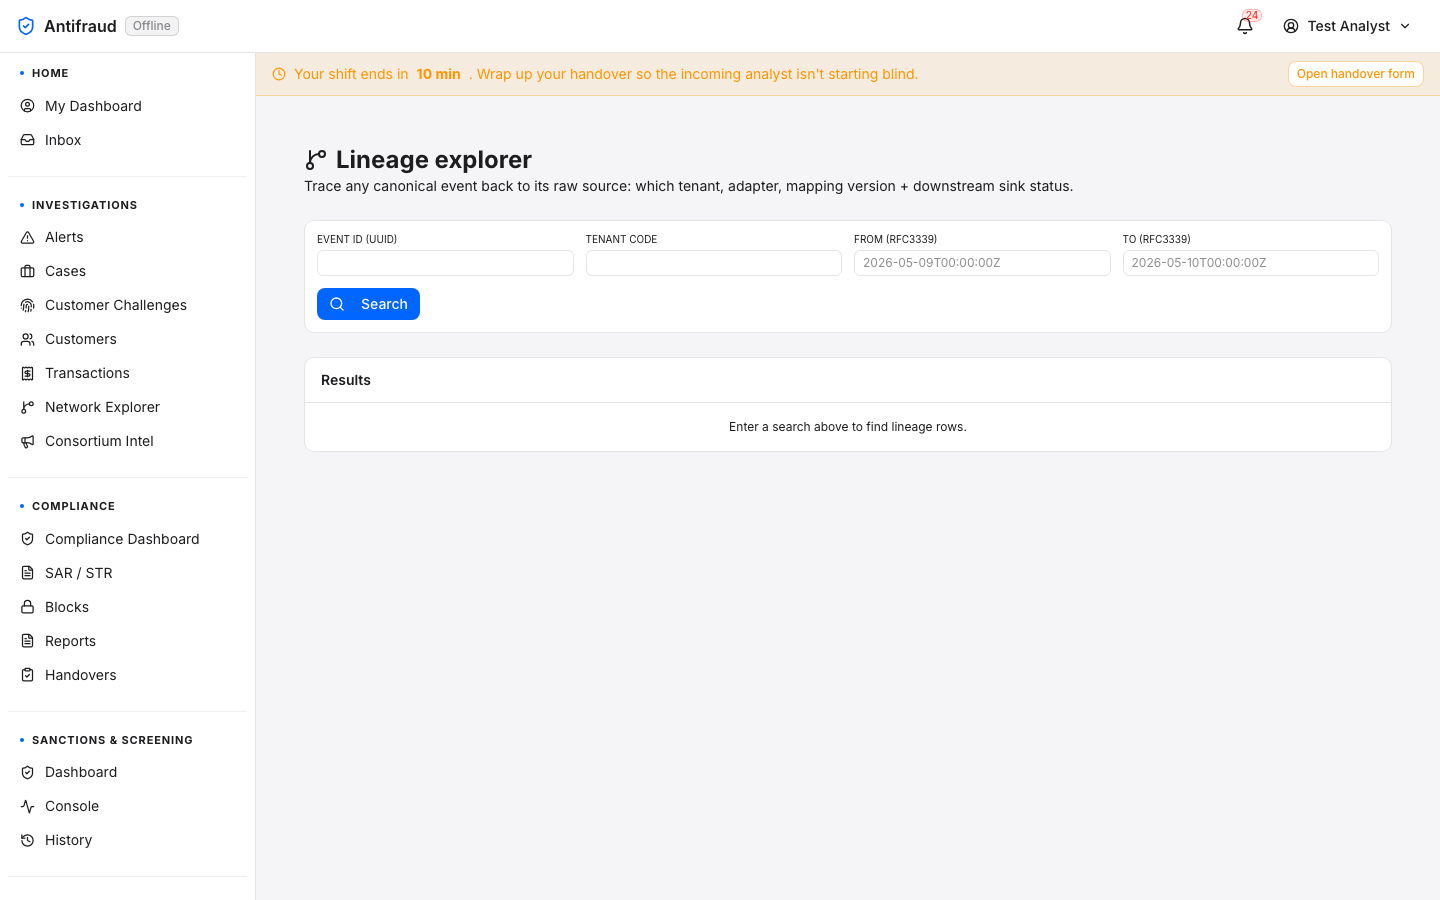Click the Test Analyst name
The image size is (1440, 900).
click(x=1348, y=26)
